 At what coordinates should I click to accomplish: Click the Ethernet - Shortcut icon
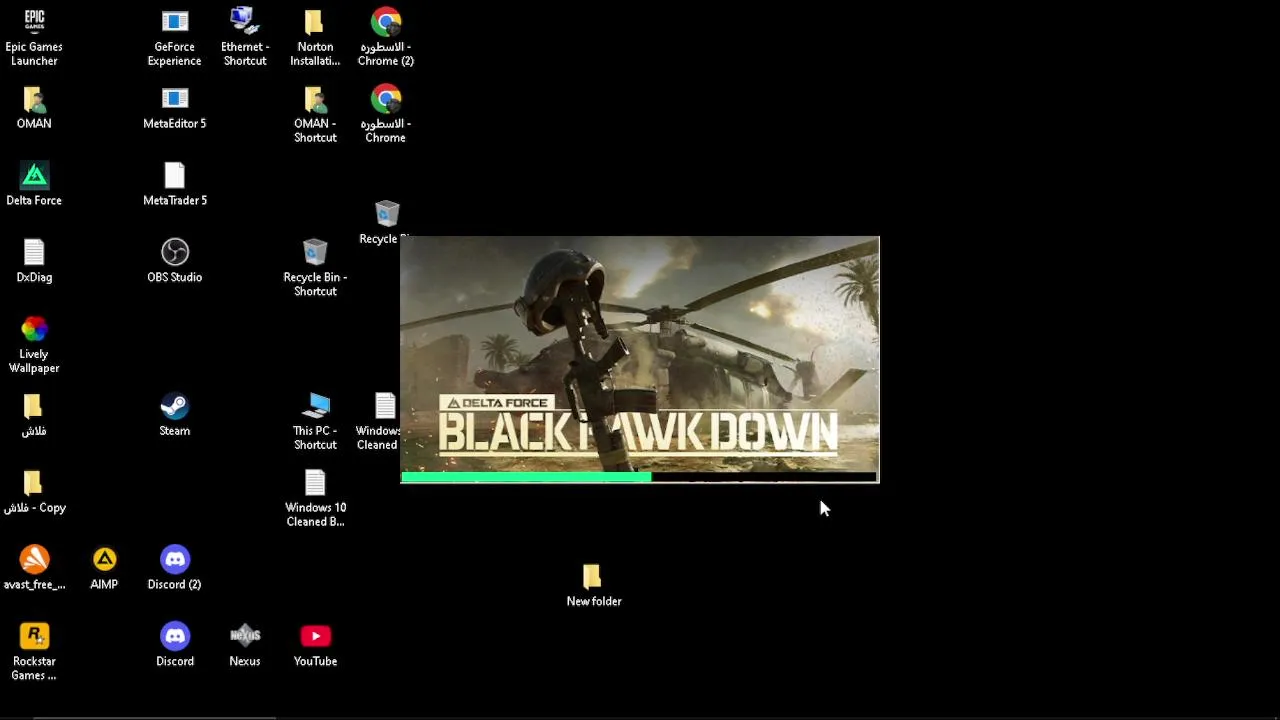coord(245,38)
